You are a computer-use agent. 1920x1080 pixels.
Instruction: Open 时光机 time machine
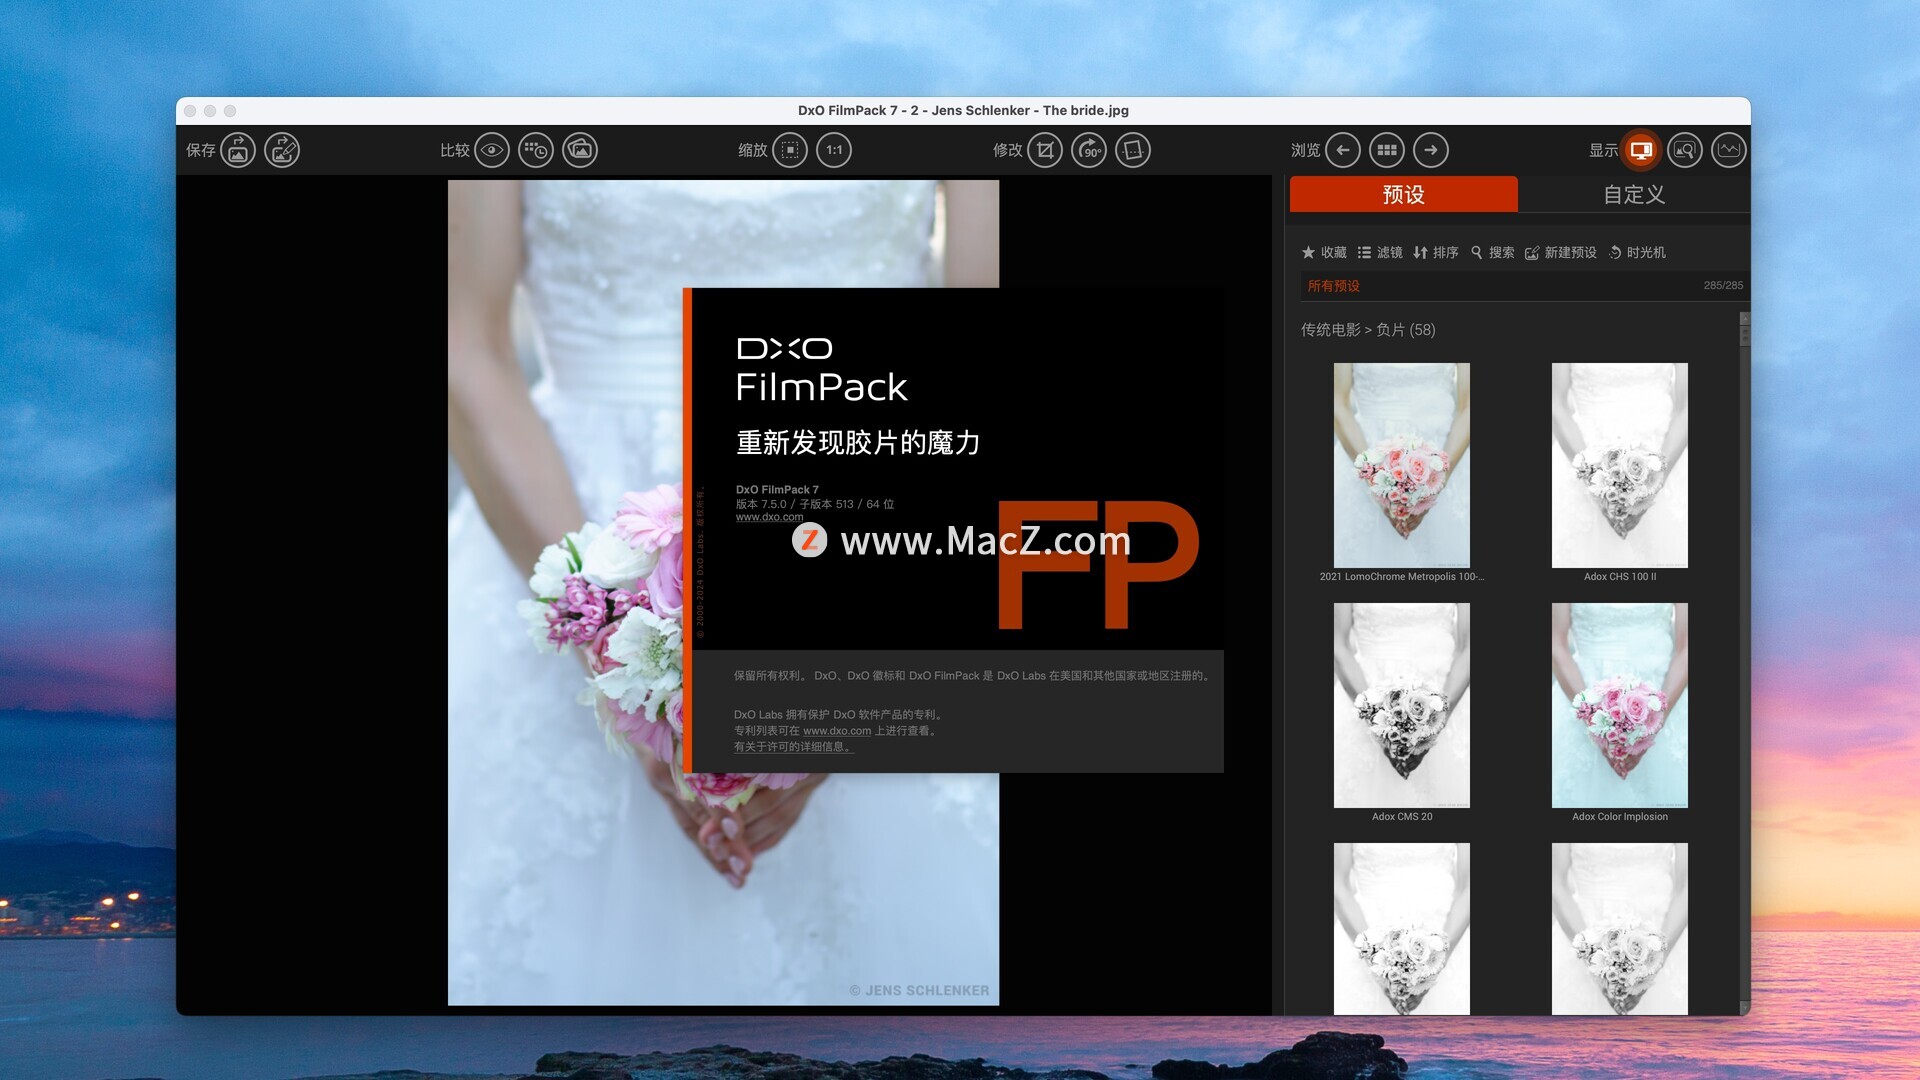tap(1637, 252)
